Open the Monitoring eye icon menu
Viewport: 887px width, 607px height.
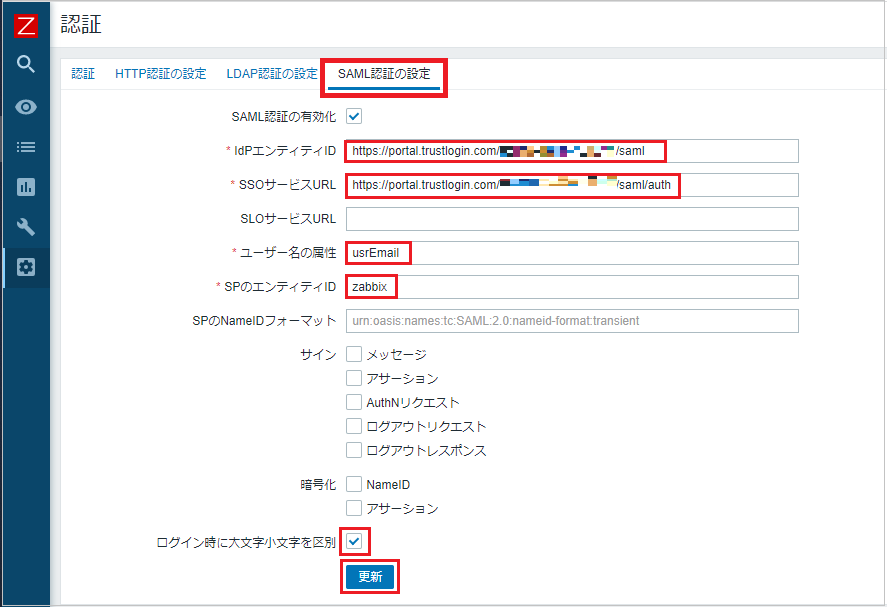click(26, 107)
